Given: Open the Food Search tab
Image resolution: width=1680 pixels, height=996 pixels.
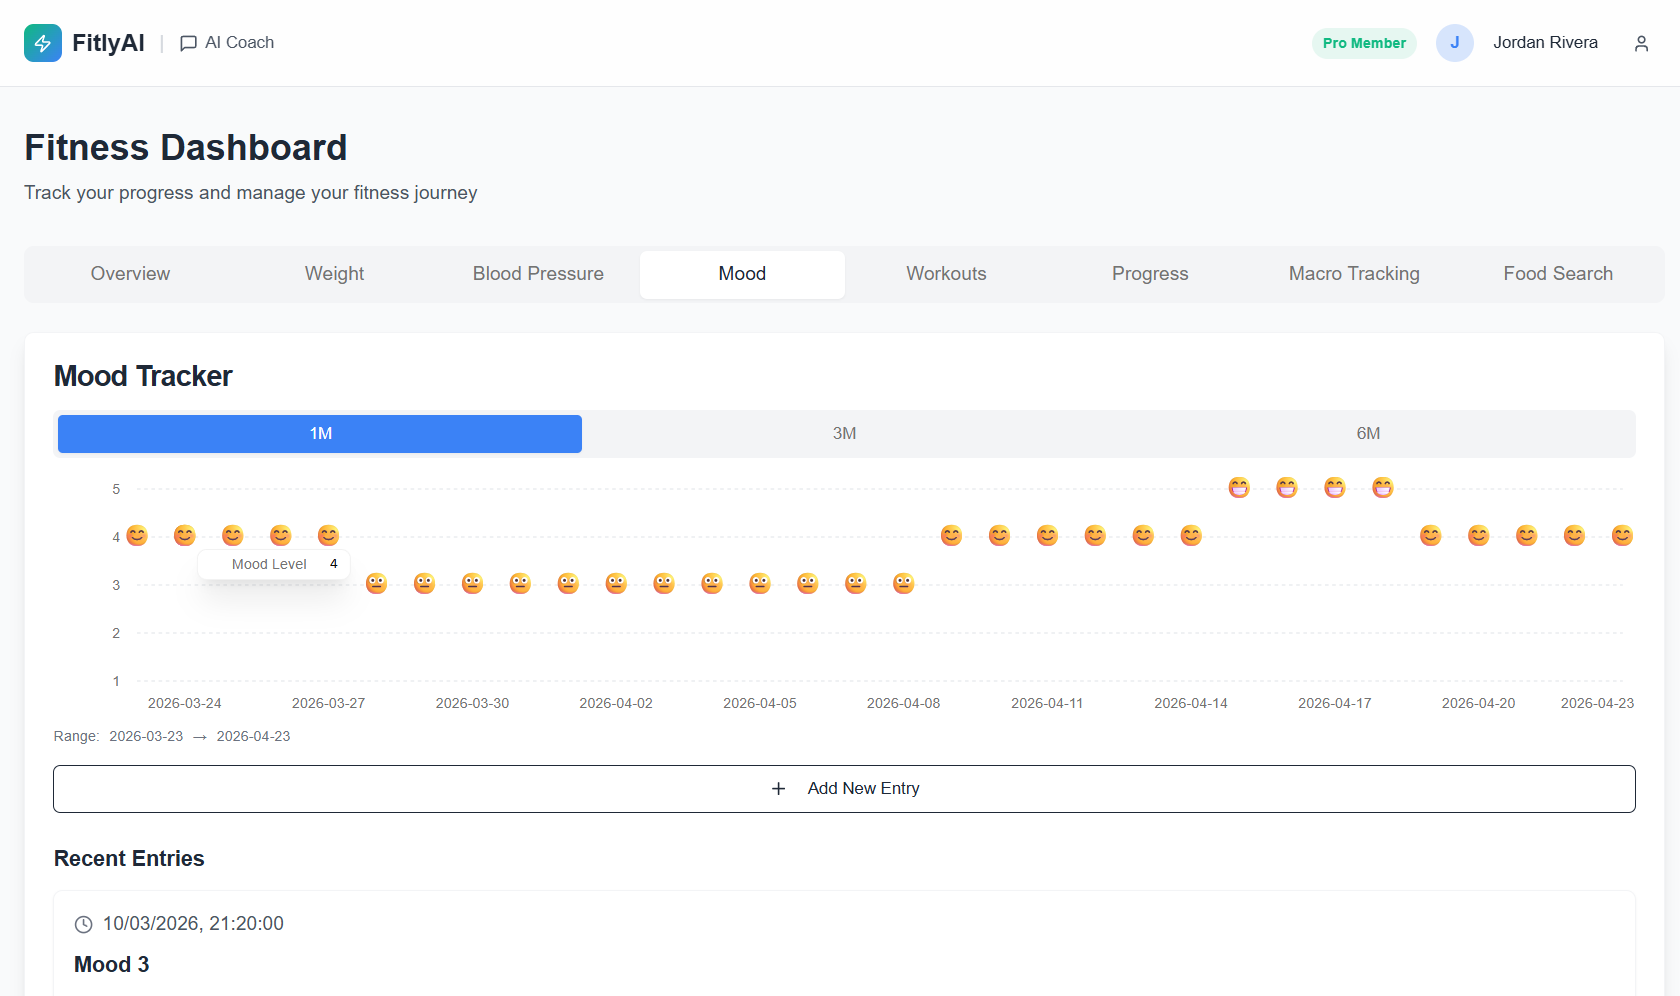Looking at the screenshot, I should (x=1557, y=273).
